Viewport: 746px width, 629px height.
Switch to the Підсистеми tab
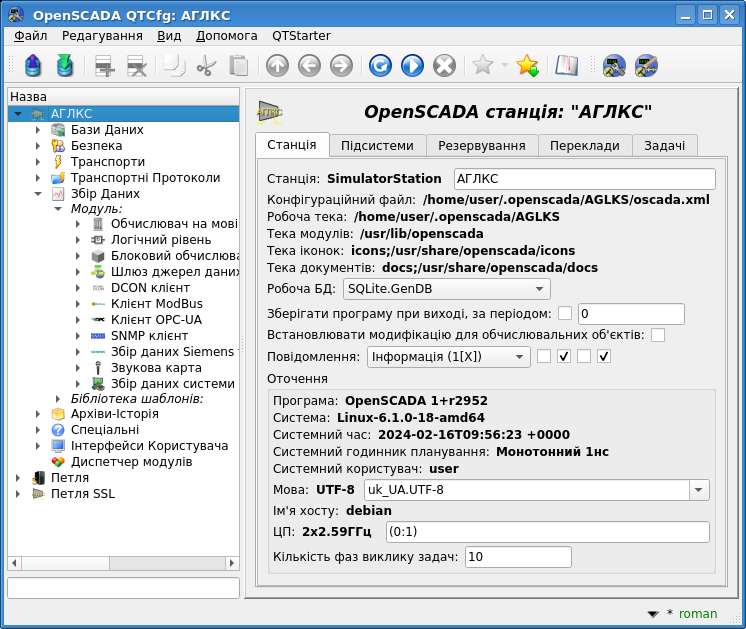point(377,146)
